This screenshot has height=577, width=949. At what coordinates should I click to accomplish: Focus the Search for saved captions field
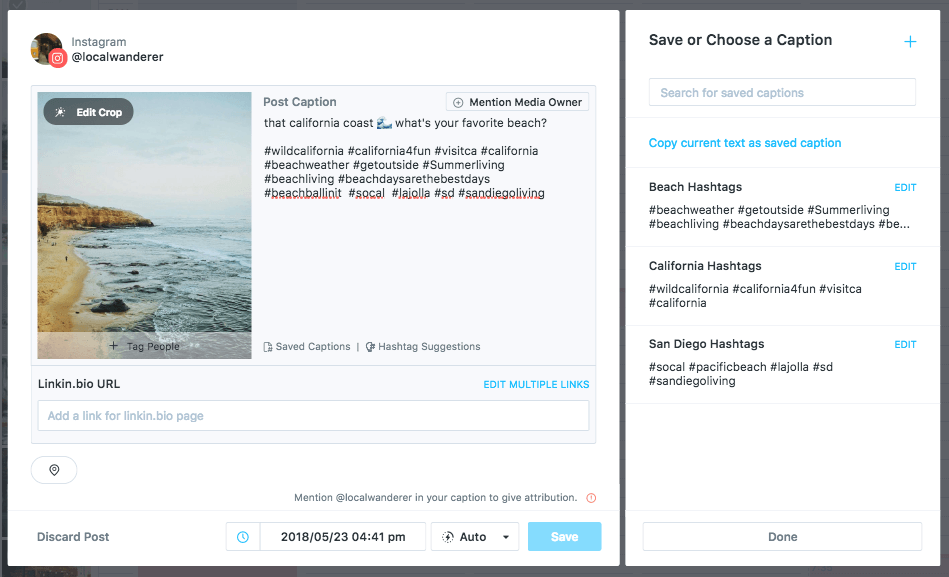click(782, 93)
